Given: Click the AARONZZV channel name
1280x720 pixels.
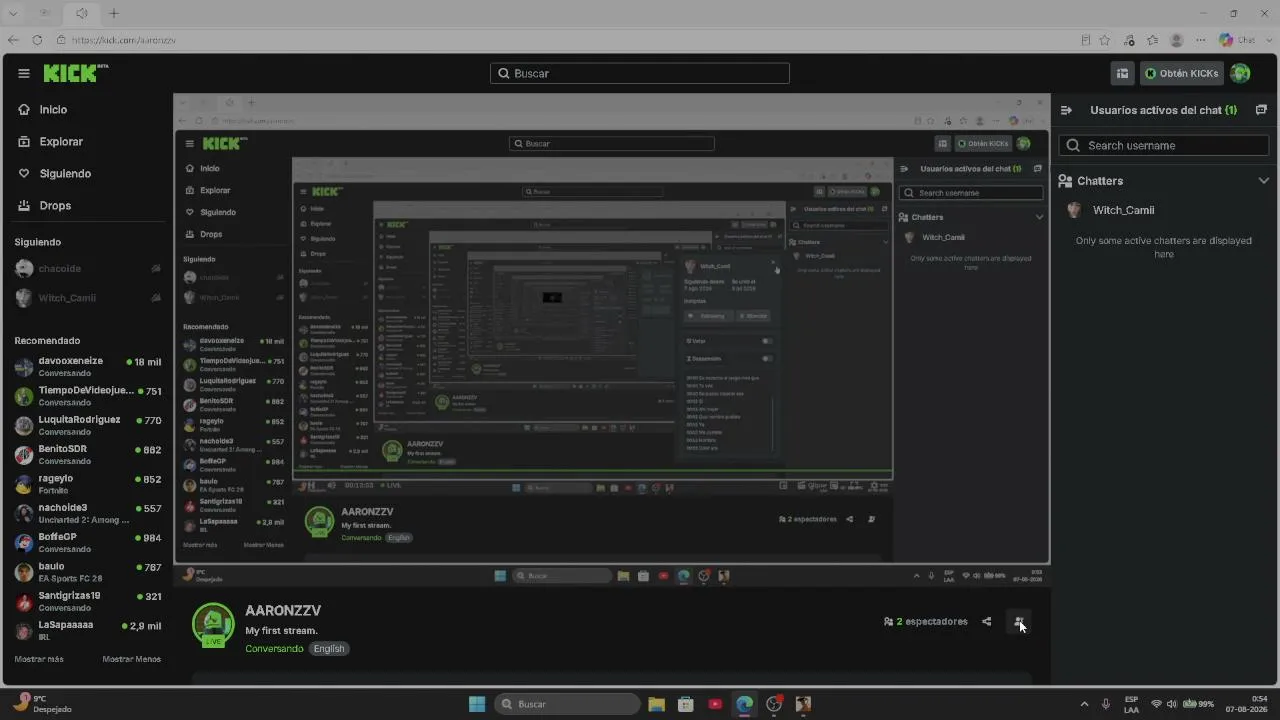Looking at the screenshot, I should (x=283, y=611).
